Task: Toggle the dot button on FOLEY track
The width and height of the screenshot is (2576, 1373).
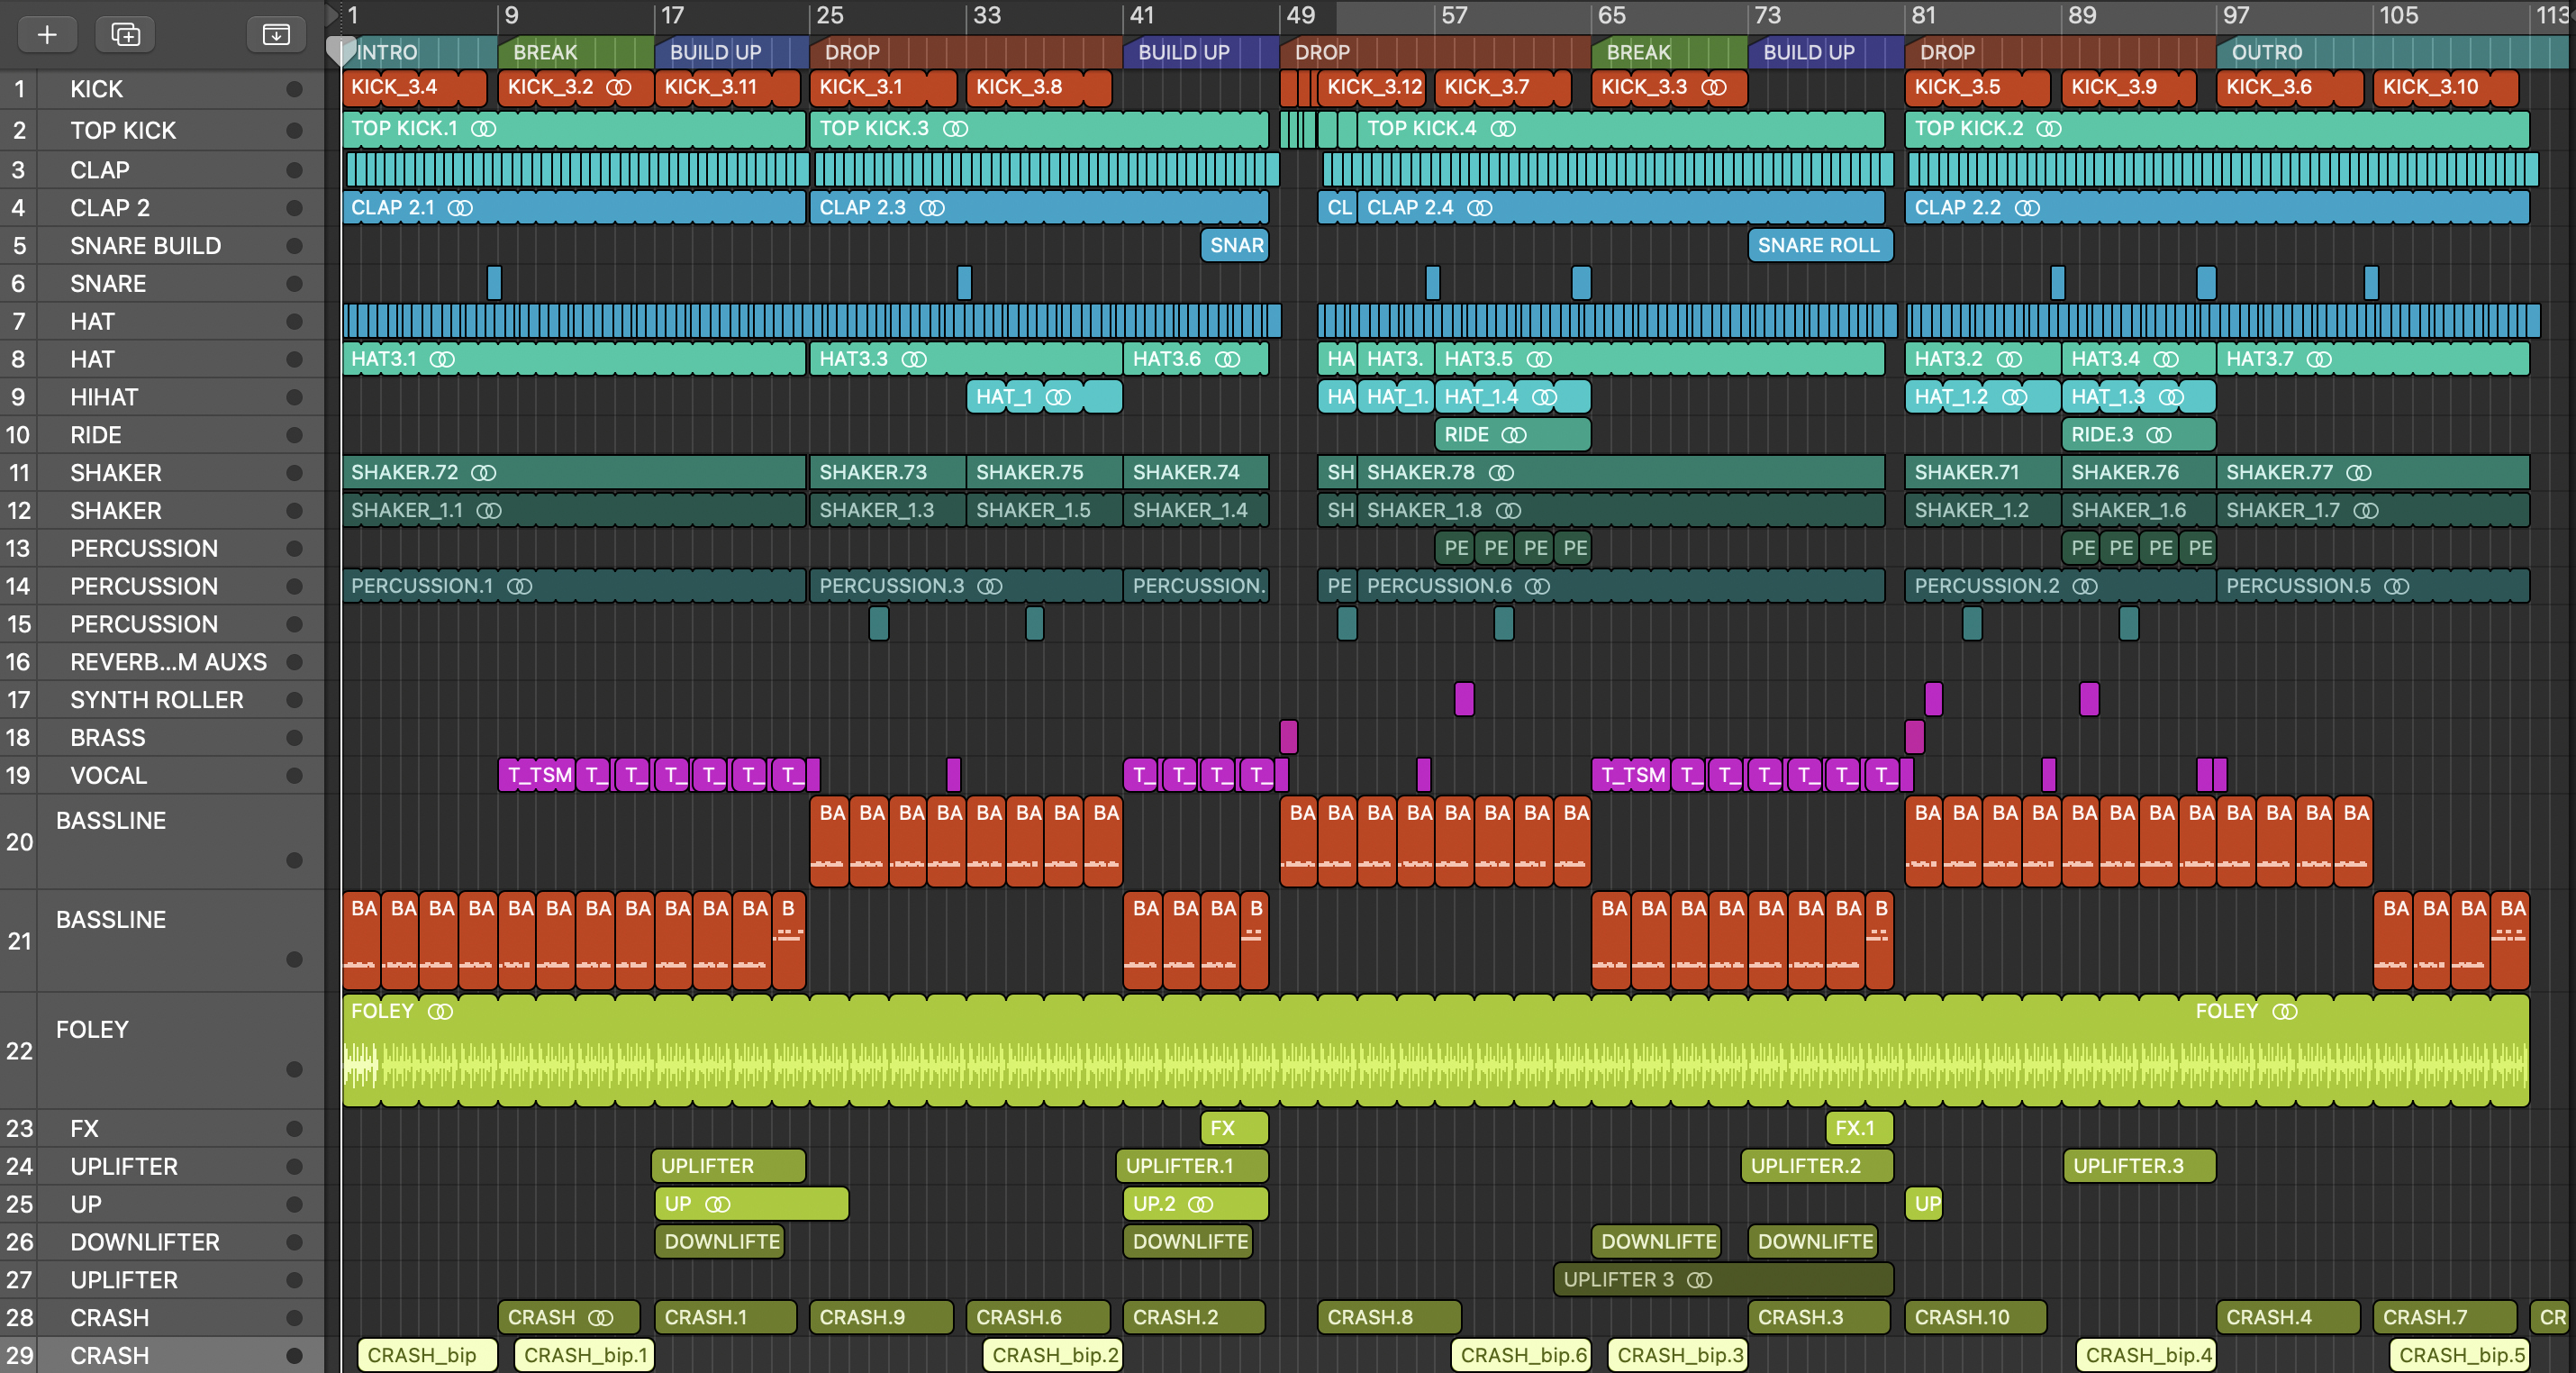Action: tap(294, 1069)
